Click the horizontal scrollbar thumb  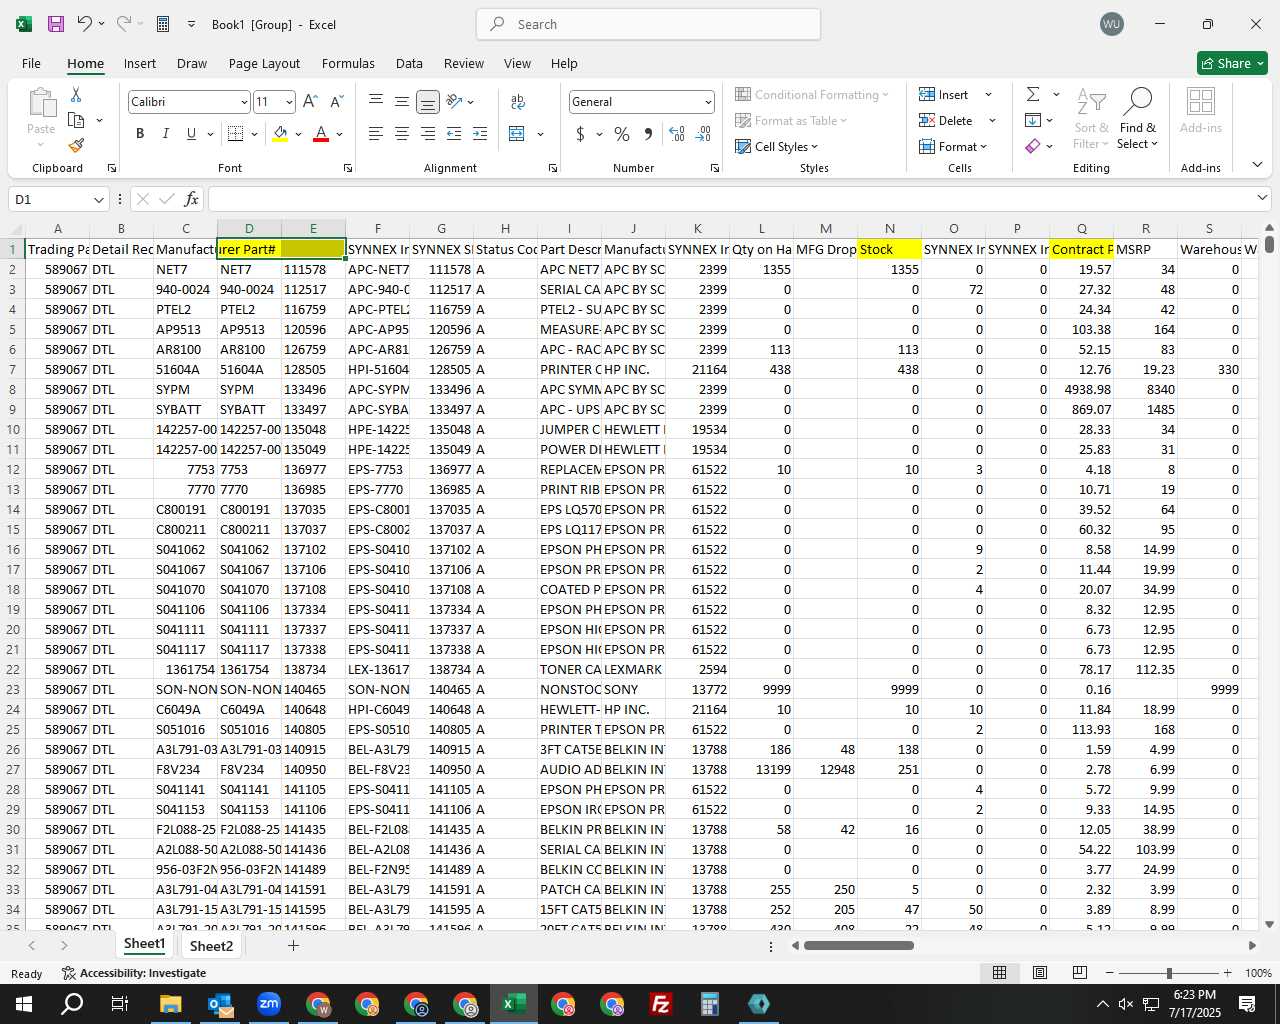pyautogui.click(x=858, y=945)
